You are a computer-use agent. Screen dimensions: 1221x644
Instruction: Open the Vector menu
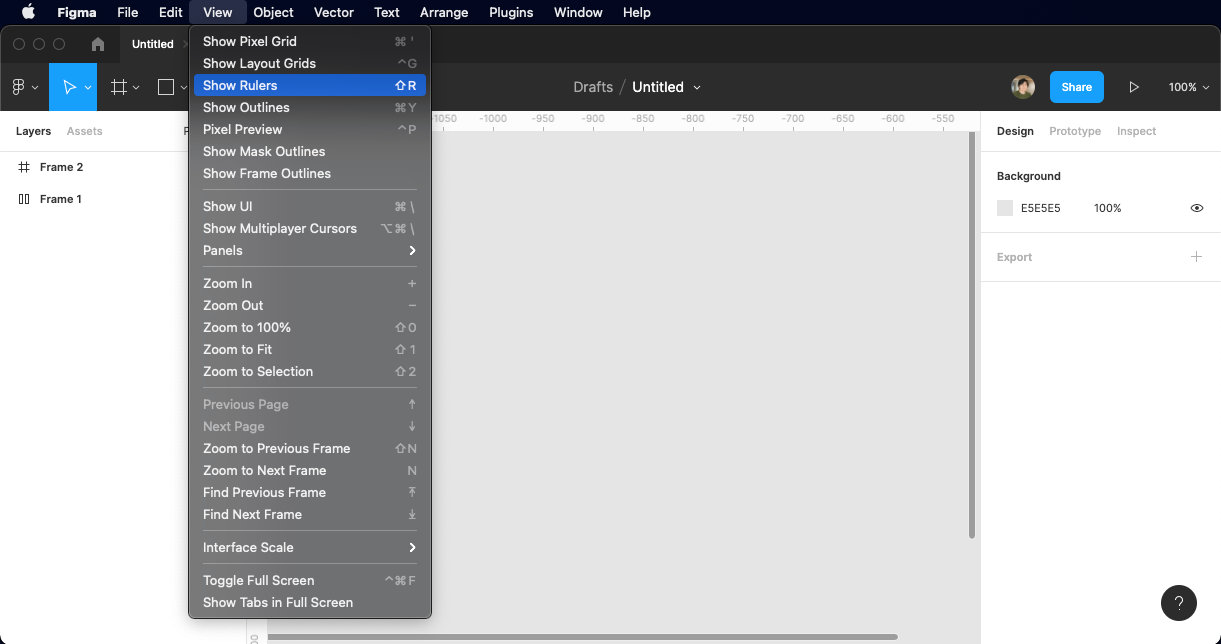click(334, 12)
